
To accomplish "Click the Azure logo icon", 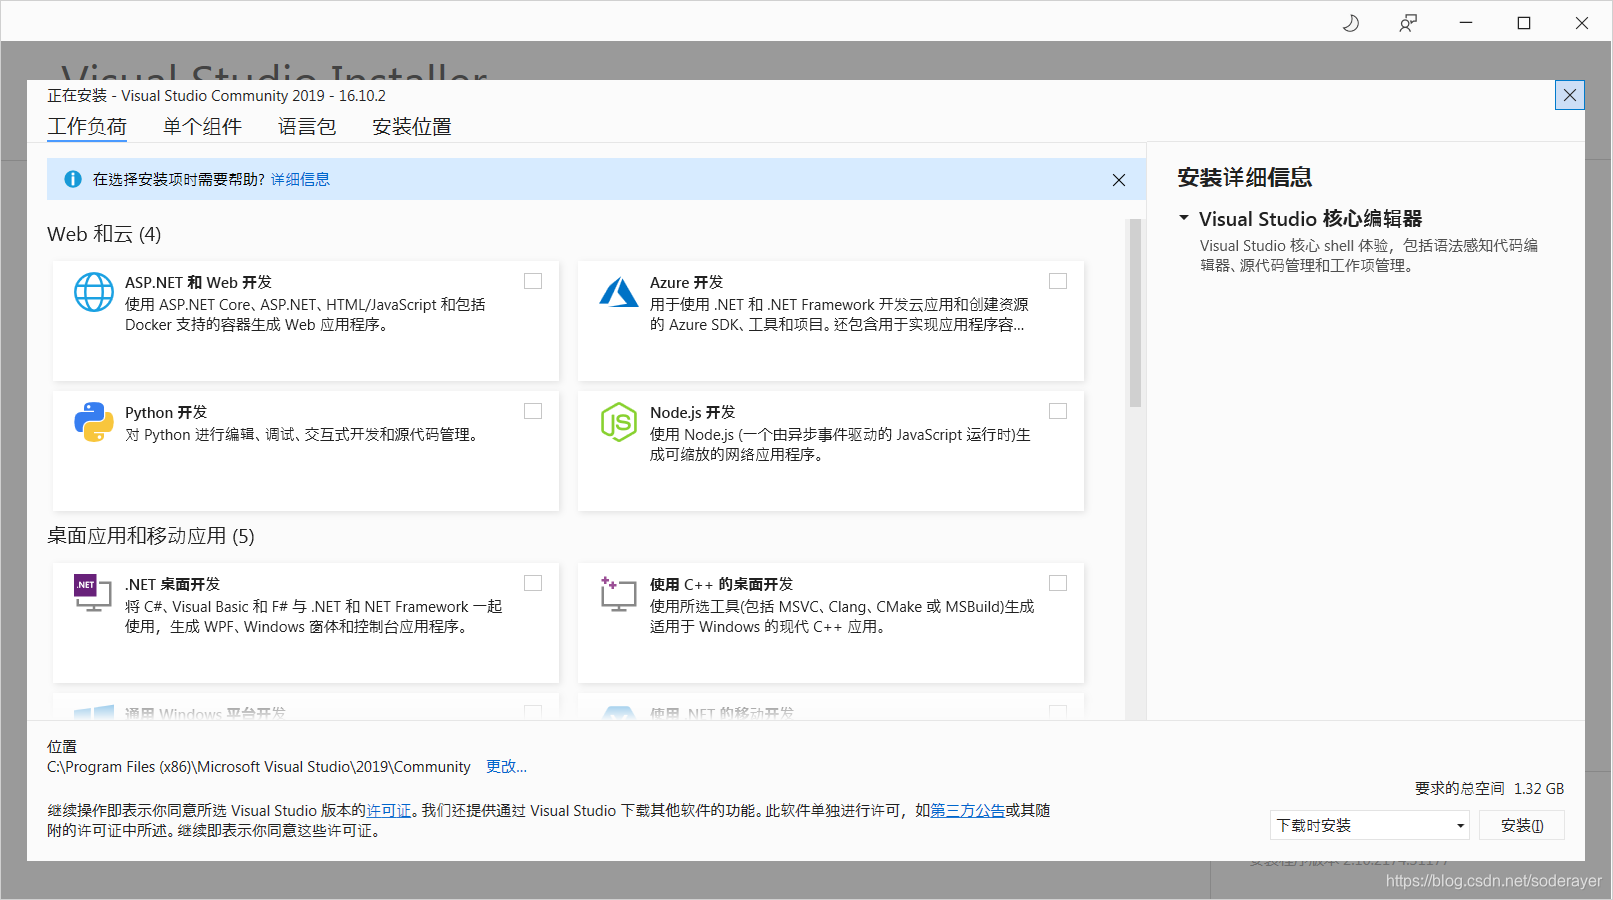I will (x=619, y=292).
